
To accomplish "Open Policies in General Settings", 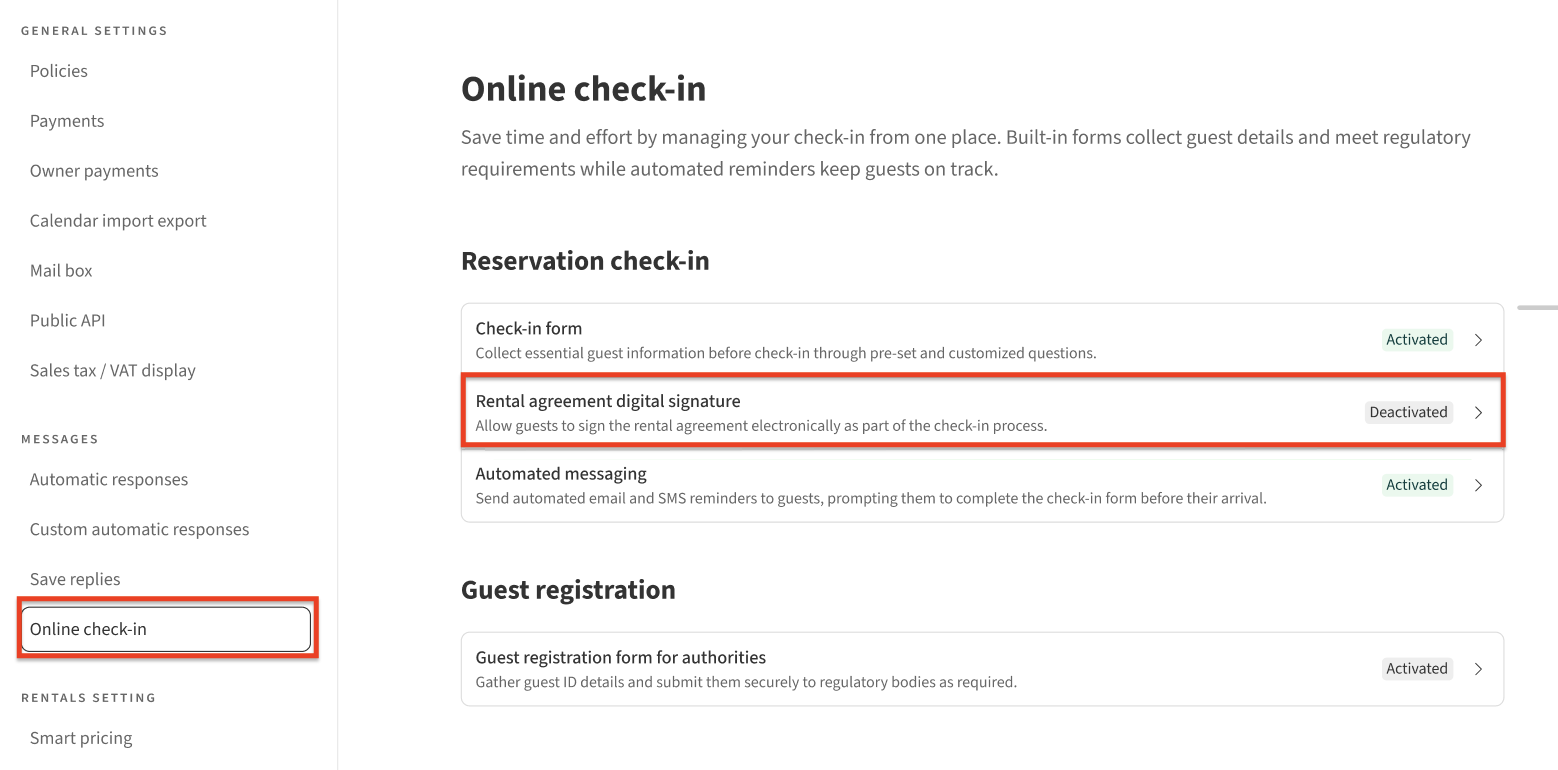I will tap(59, 71).
